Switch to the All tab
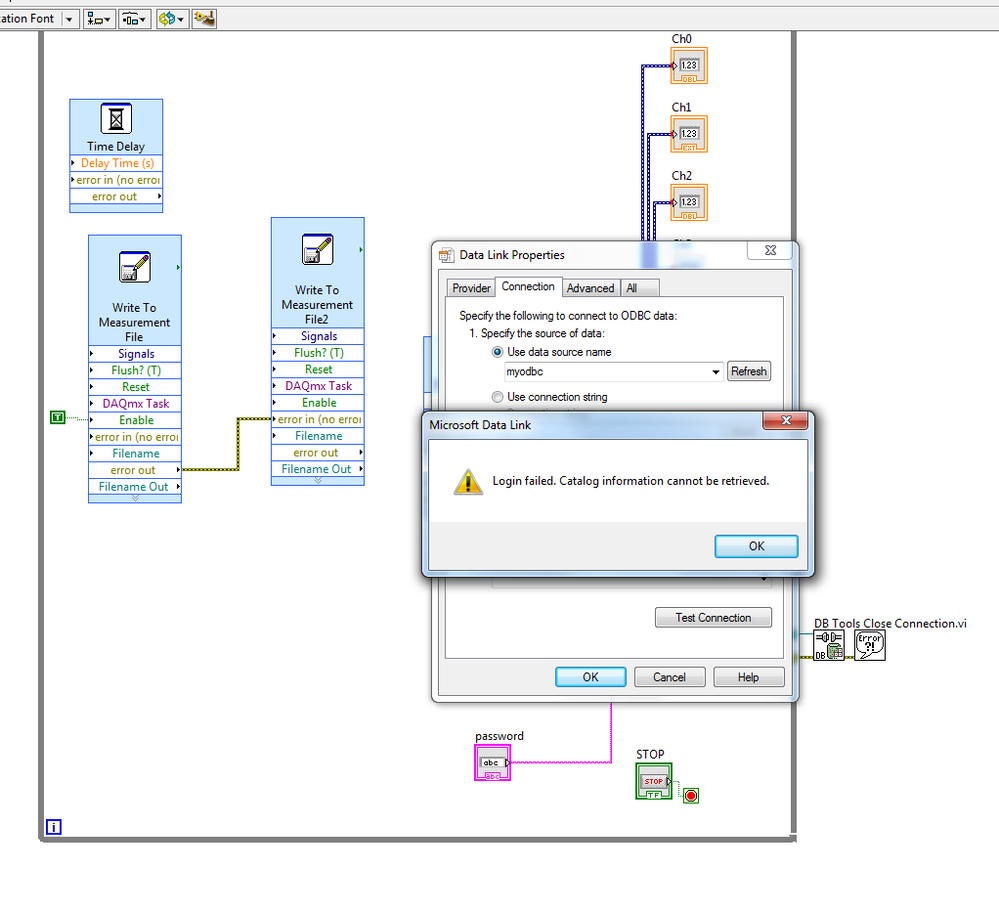Viewport: 999px width, 912px height. (639, 288)
